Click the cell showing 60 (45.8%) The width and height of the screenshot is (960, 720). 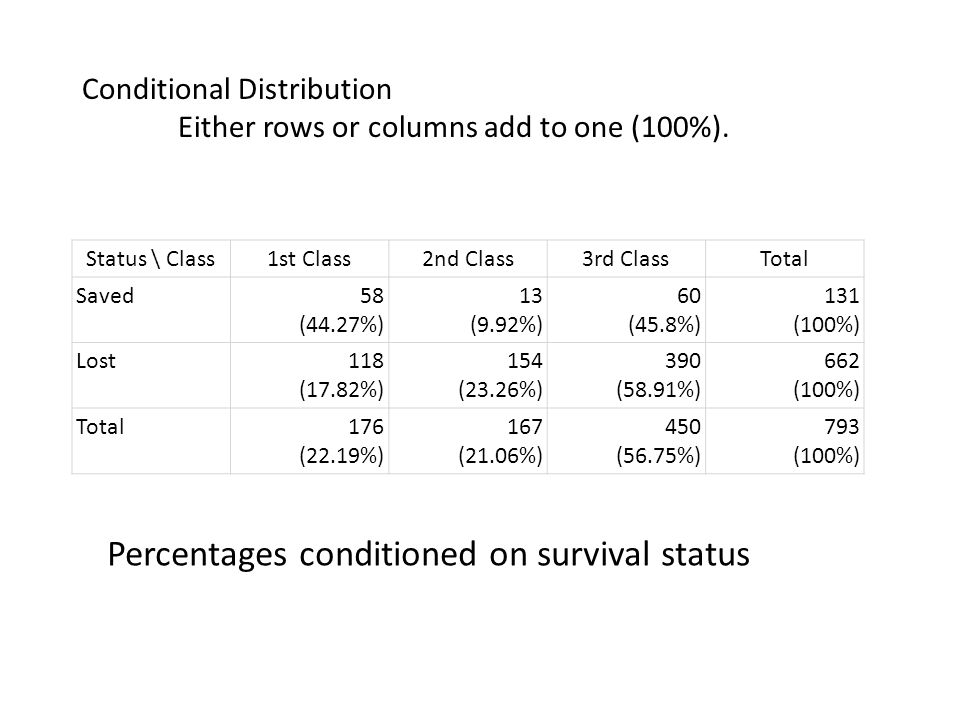(x=626, y=310)
